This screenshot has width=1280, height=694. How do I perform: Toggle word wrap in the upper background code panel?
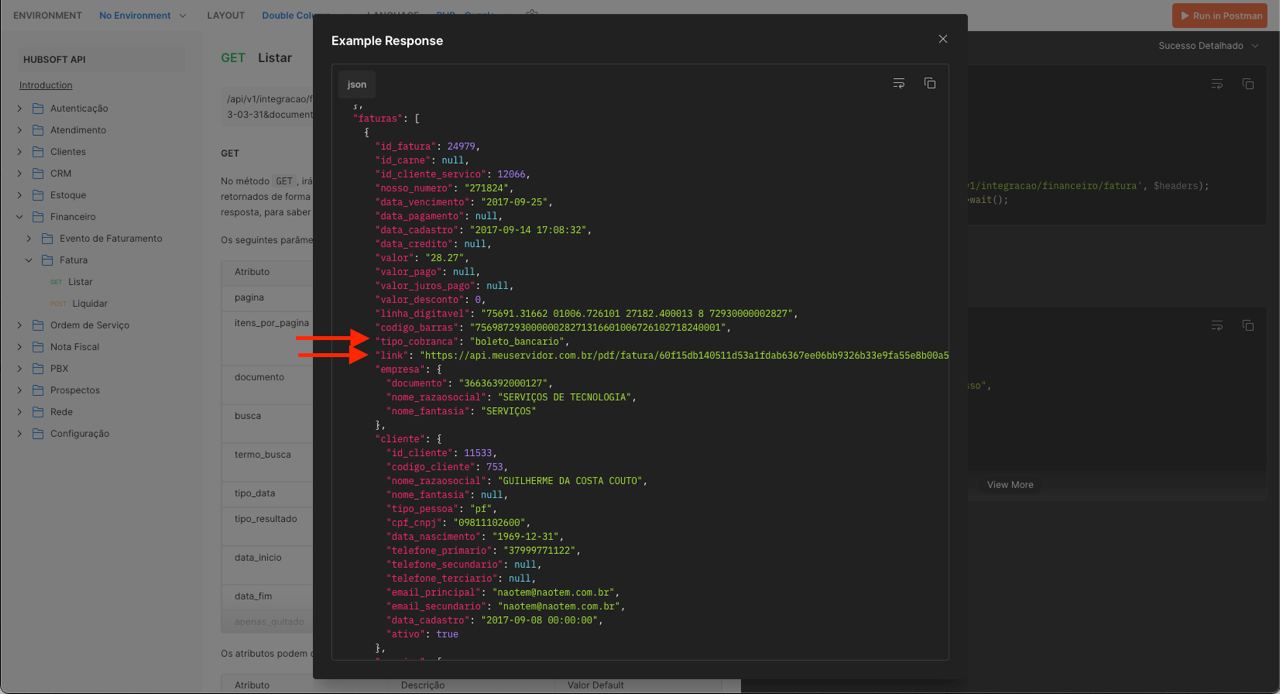1217,84
